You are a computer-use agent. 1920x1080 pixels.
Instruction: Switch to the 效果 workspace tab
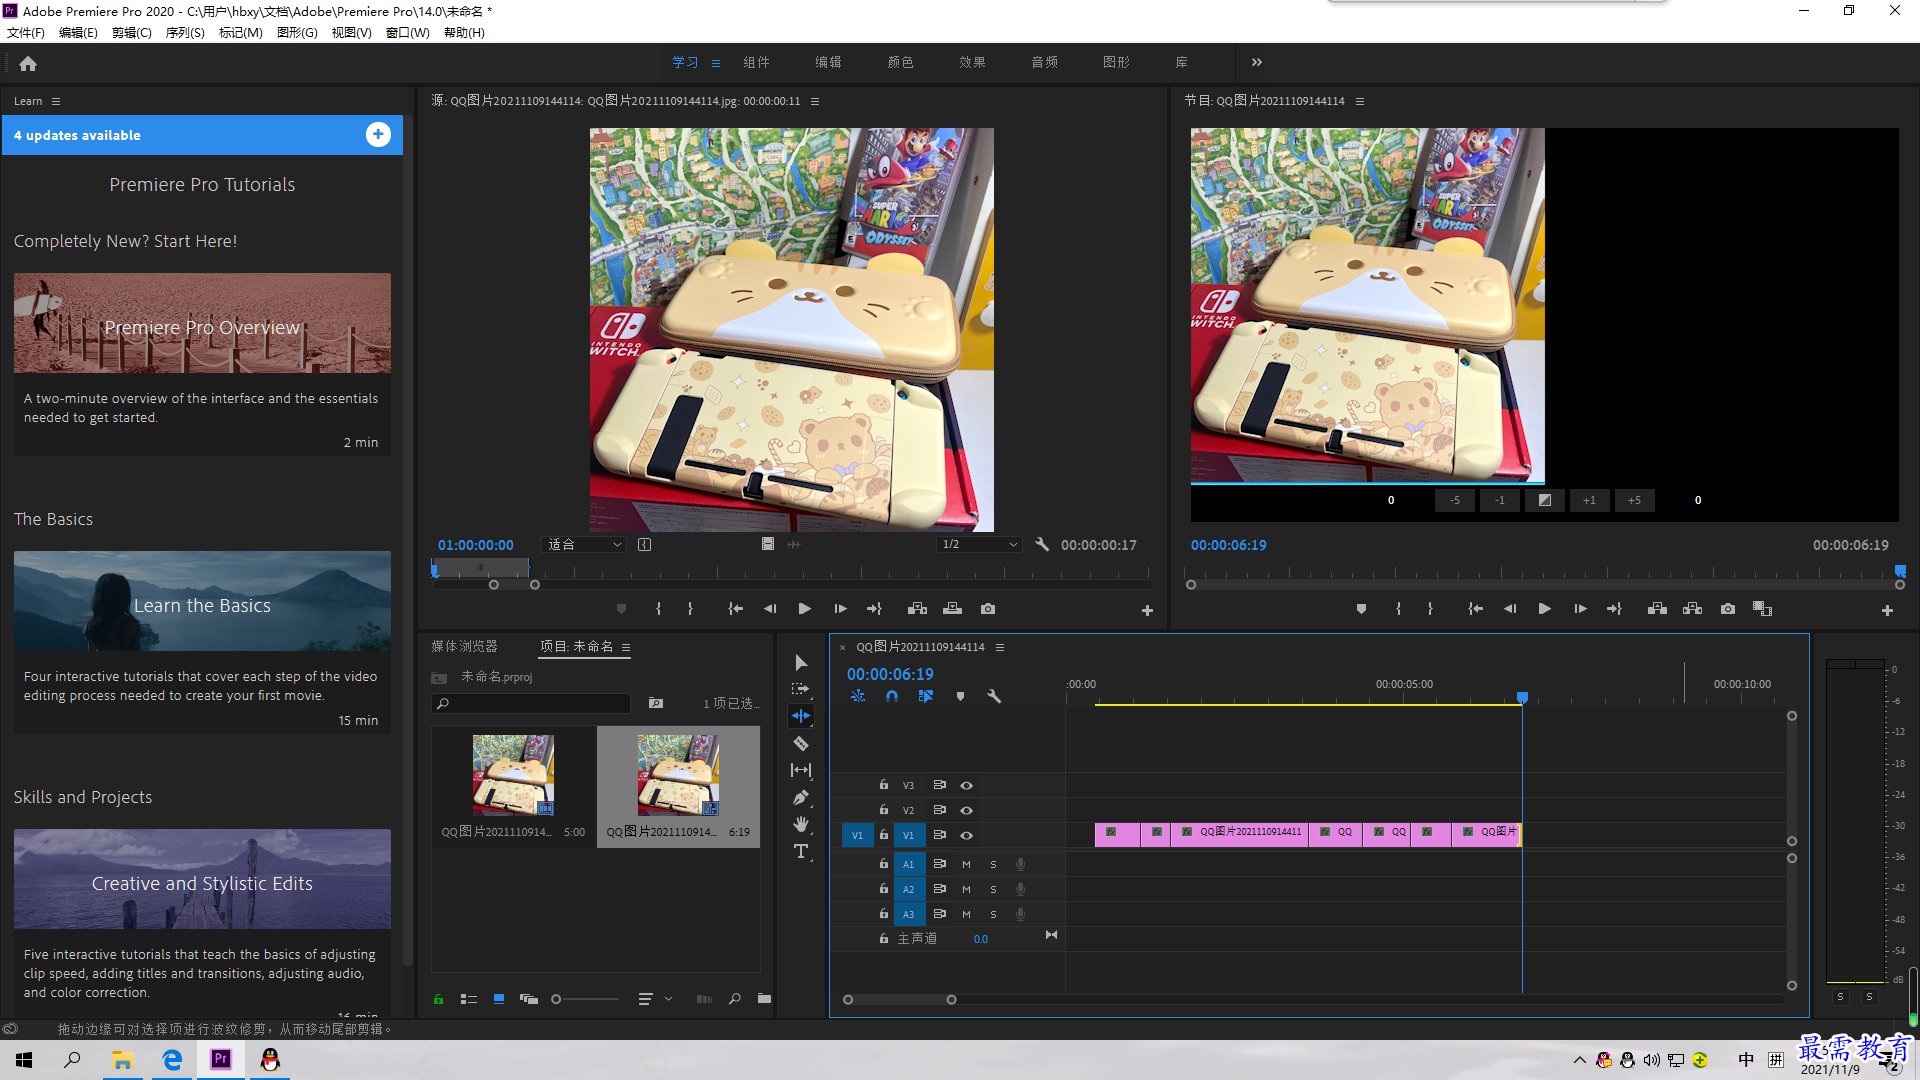click(972, 62)
